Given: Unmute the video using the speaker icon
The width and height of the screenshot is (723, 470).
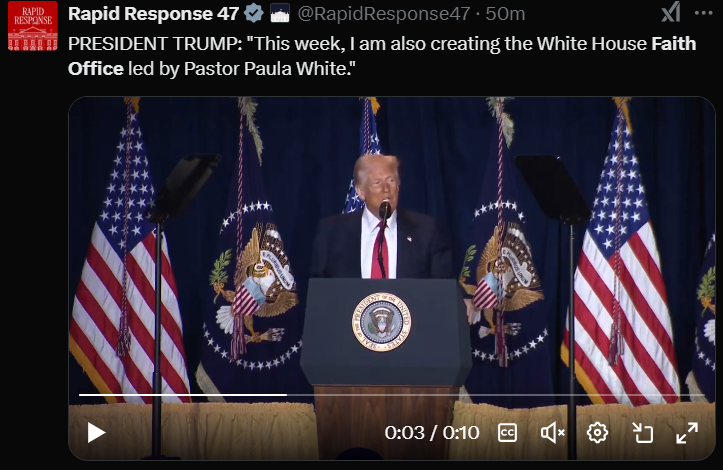Looking at the screenshot, I should [x=552, y=433].
